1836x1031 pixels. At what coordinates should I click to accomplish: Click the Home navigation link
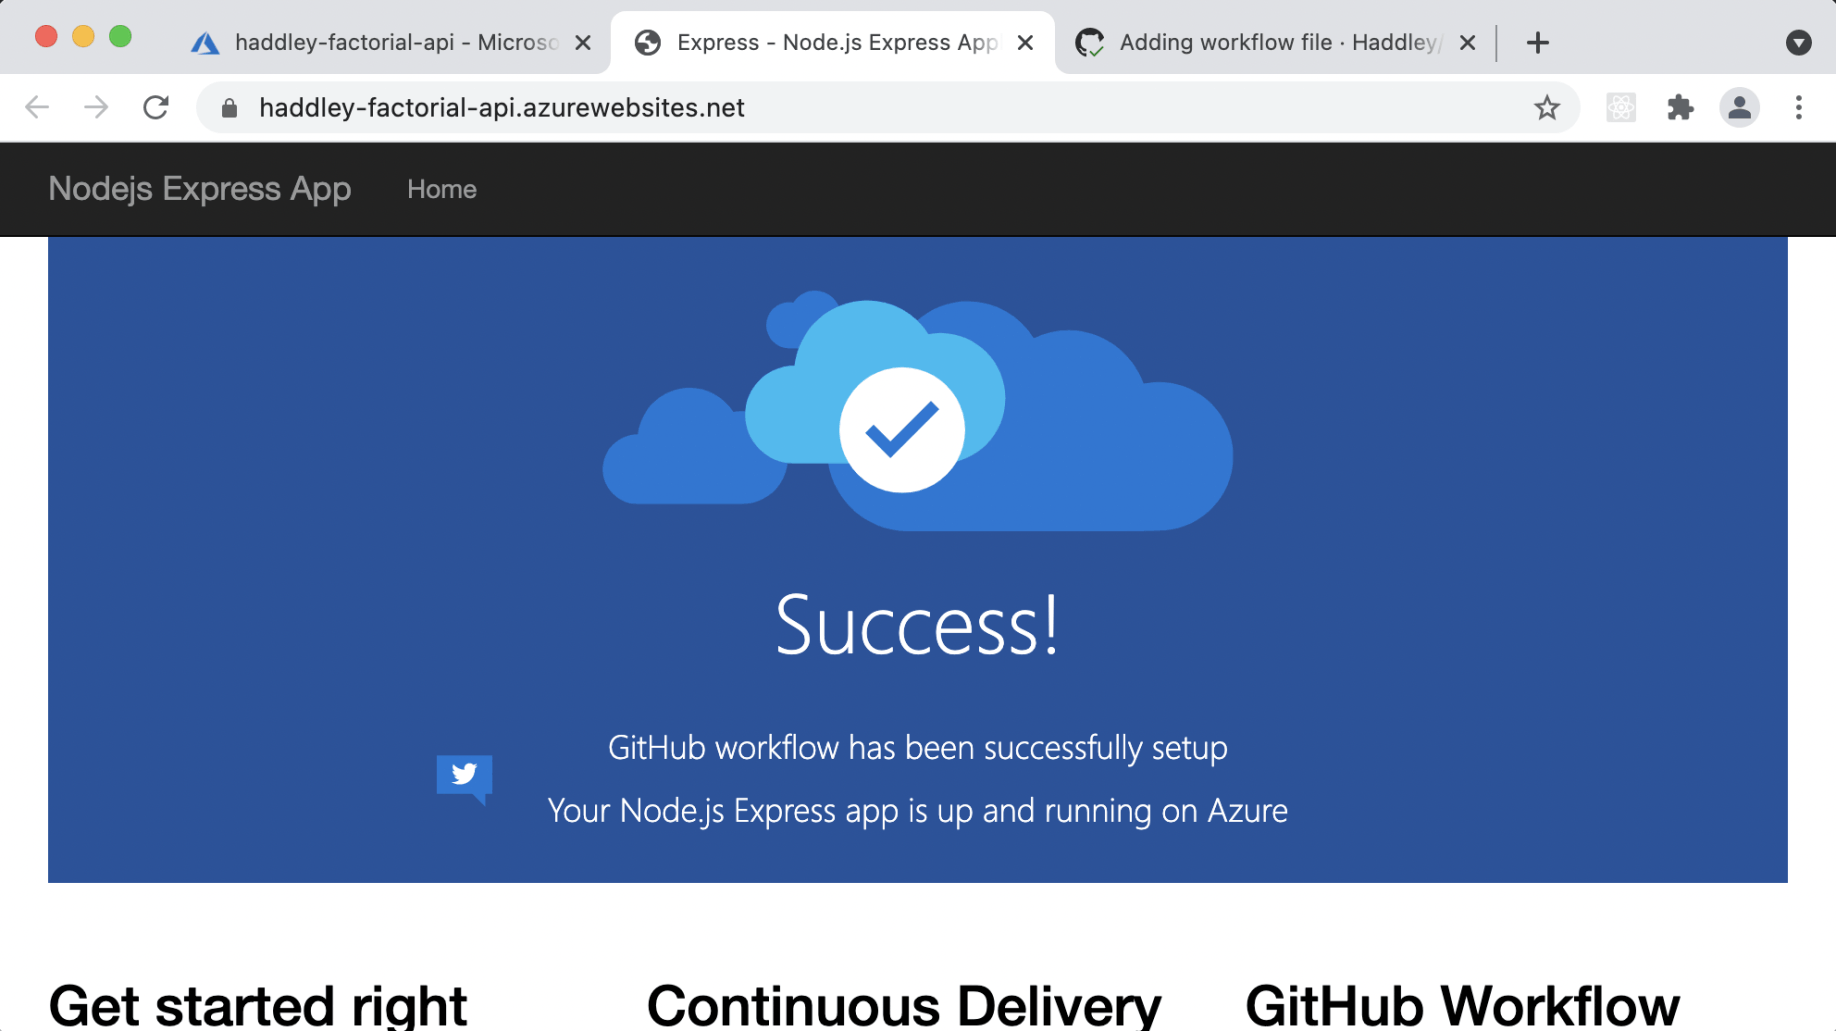click(441, 190)
